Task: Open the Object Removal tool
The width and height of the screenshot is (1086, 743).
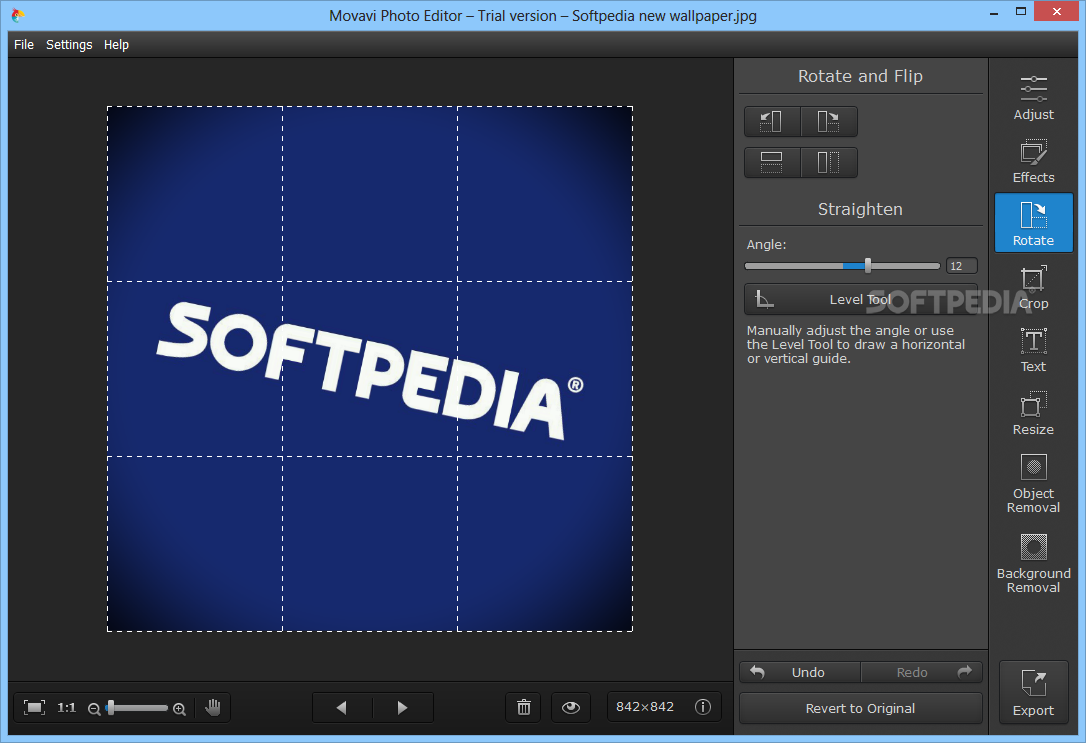Action: pos(1033,483)
